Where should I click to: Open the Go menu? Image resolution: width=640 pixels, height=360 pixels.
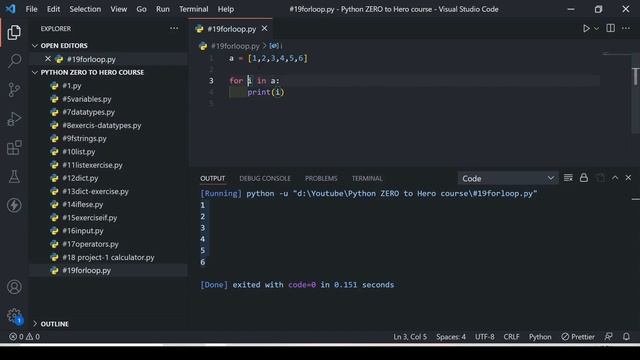141,9
